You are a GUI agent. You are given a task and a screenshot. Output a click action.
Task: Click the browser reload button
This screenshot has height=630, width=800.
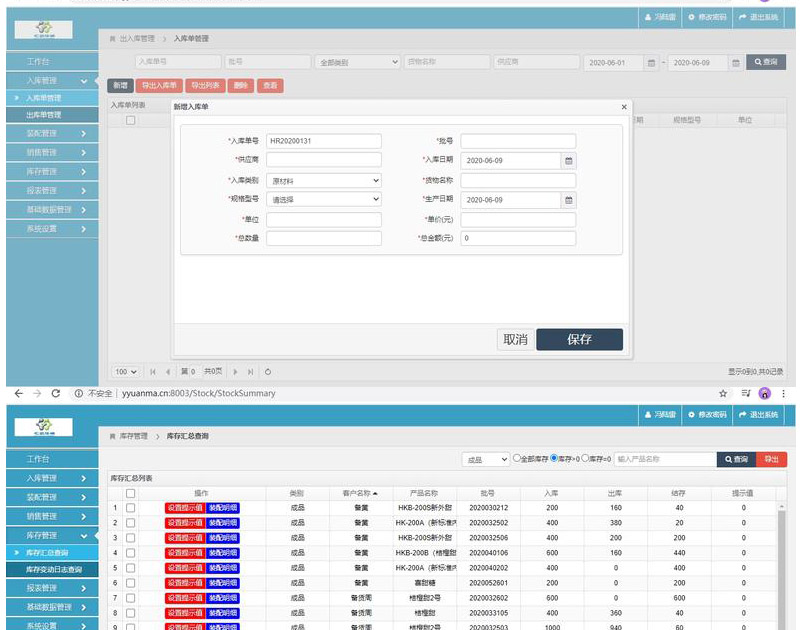(56, 394)
